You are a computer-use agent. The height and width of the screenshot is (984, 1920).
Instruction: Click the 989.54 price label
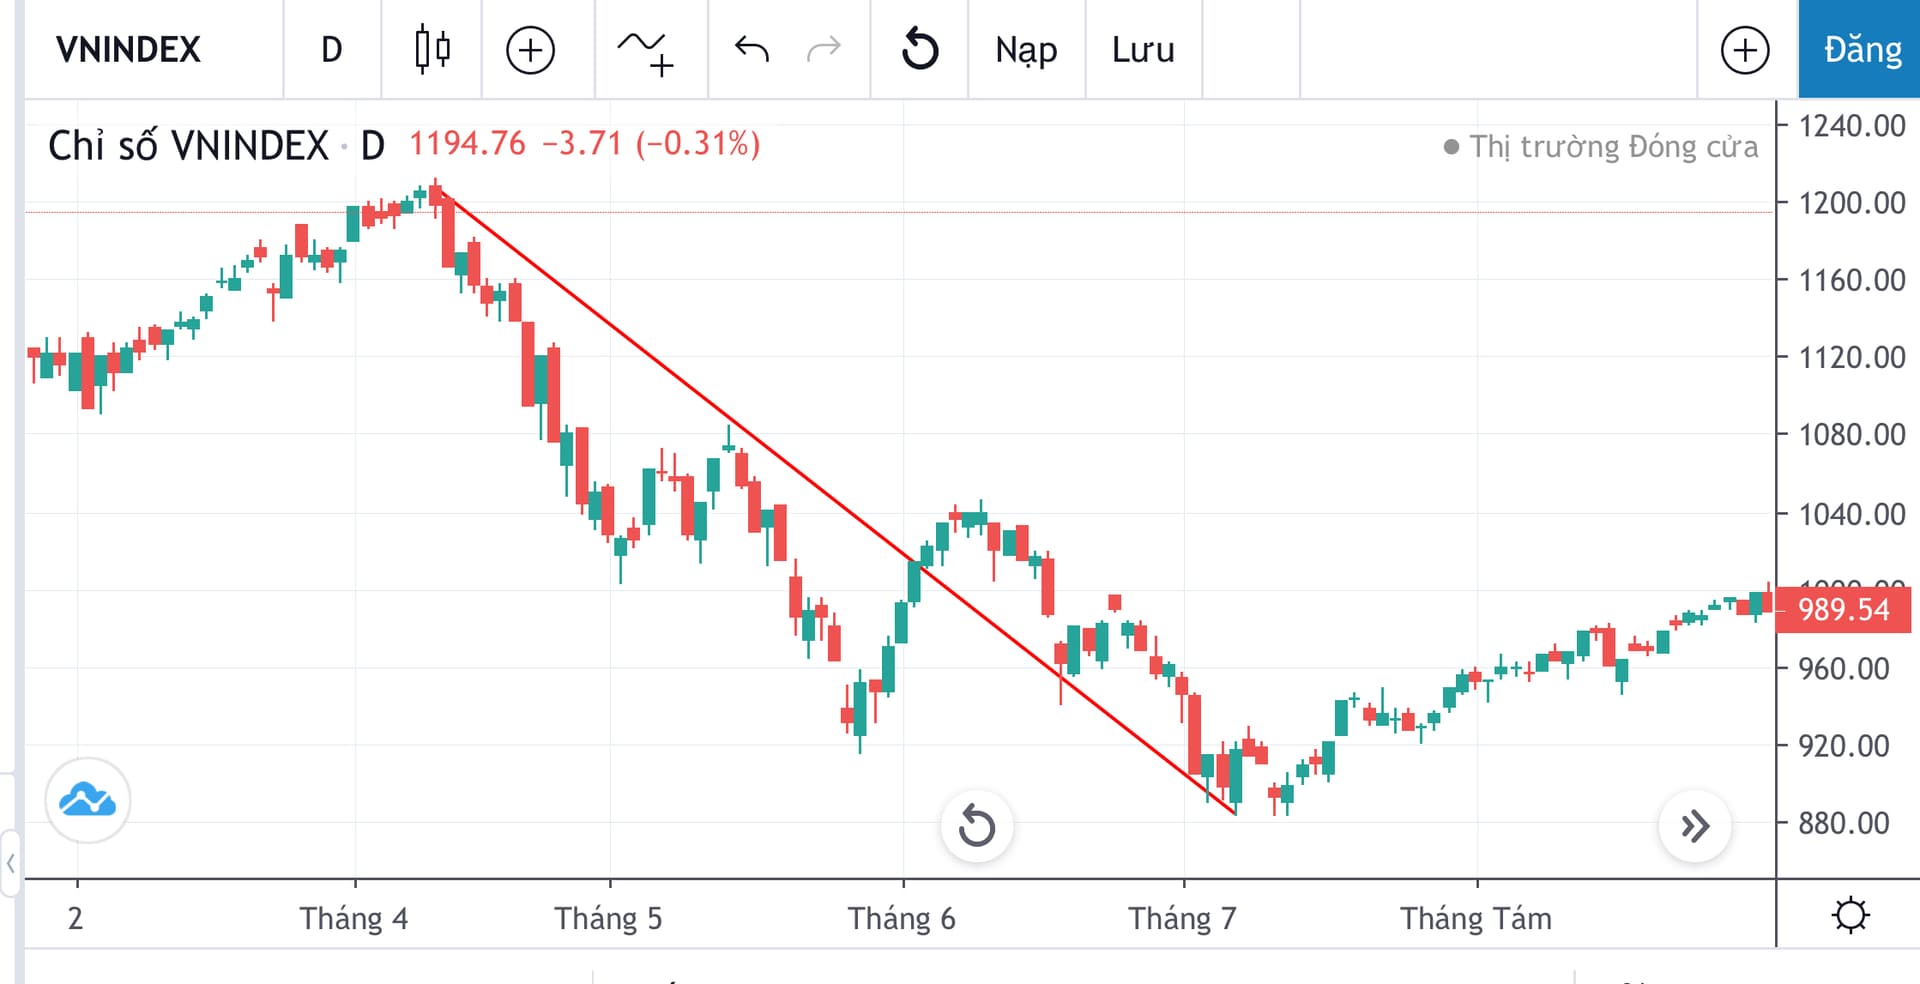(x=1843, y=609)
